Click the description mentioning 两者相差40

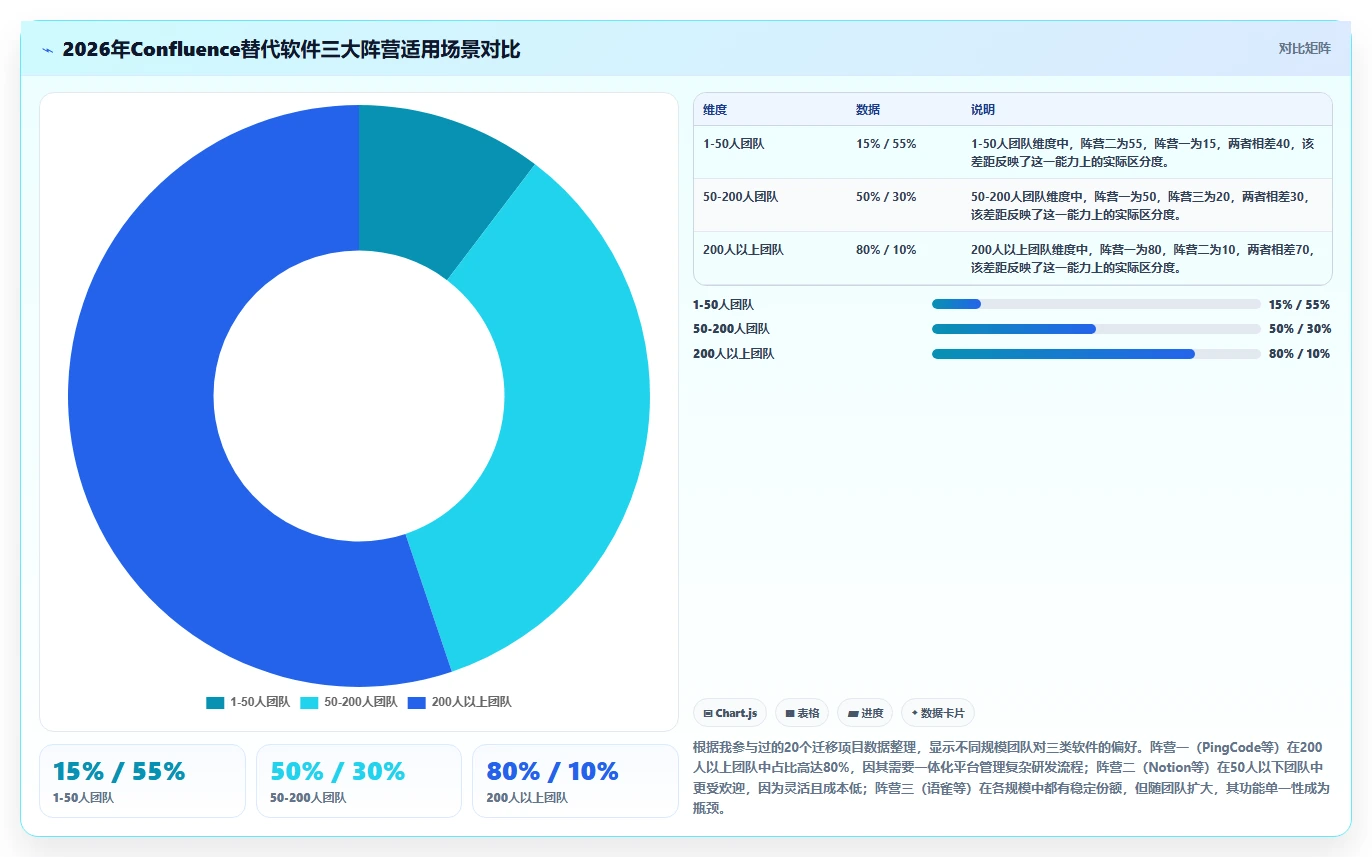[x=1142, y=152]
